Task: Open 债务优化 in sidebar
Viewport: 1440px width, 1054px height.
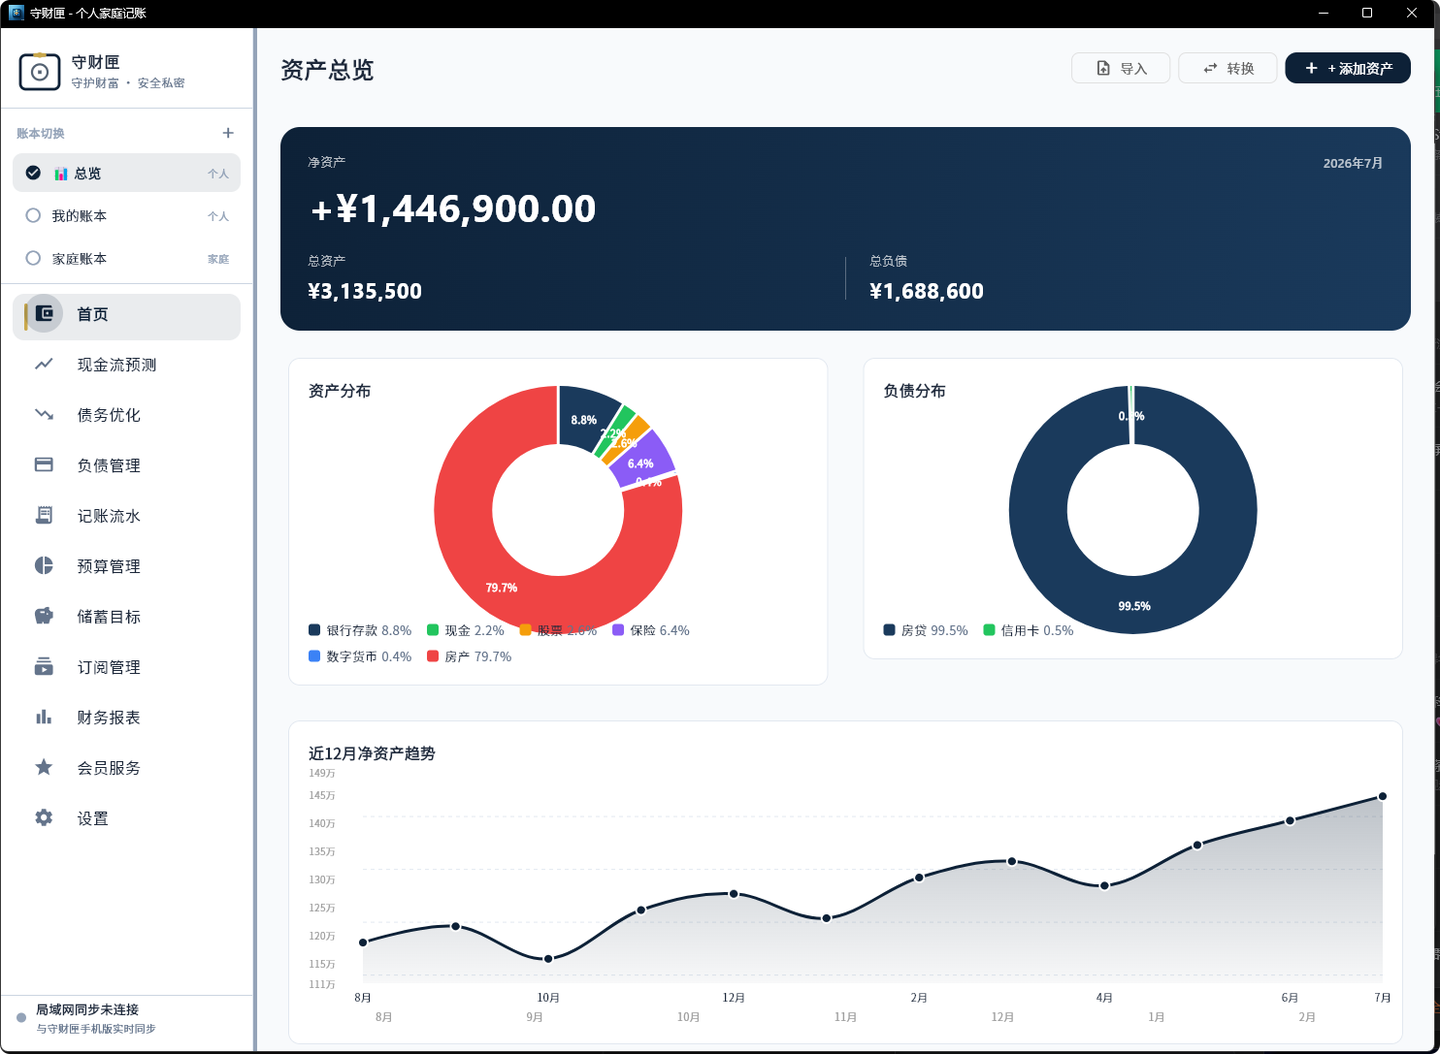Action: [109, 415]
